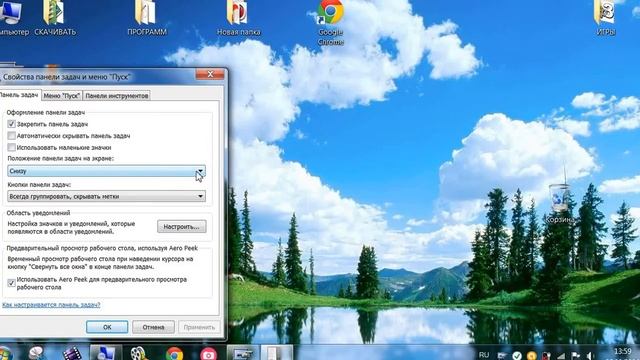Open the Новая папка desktop folder

(238, 17)
